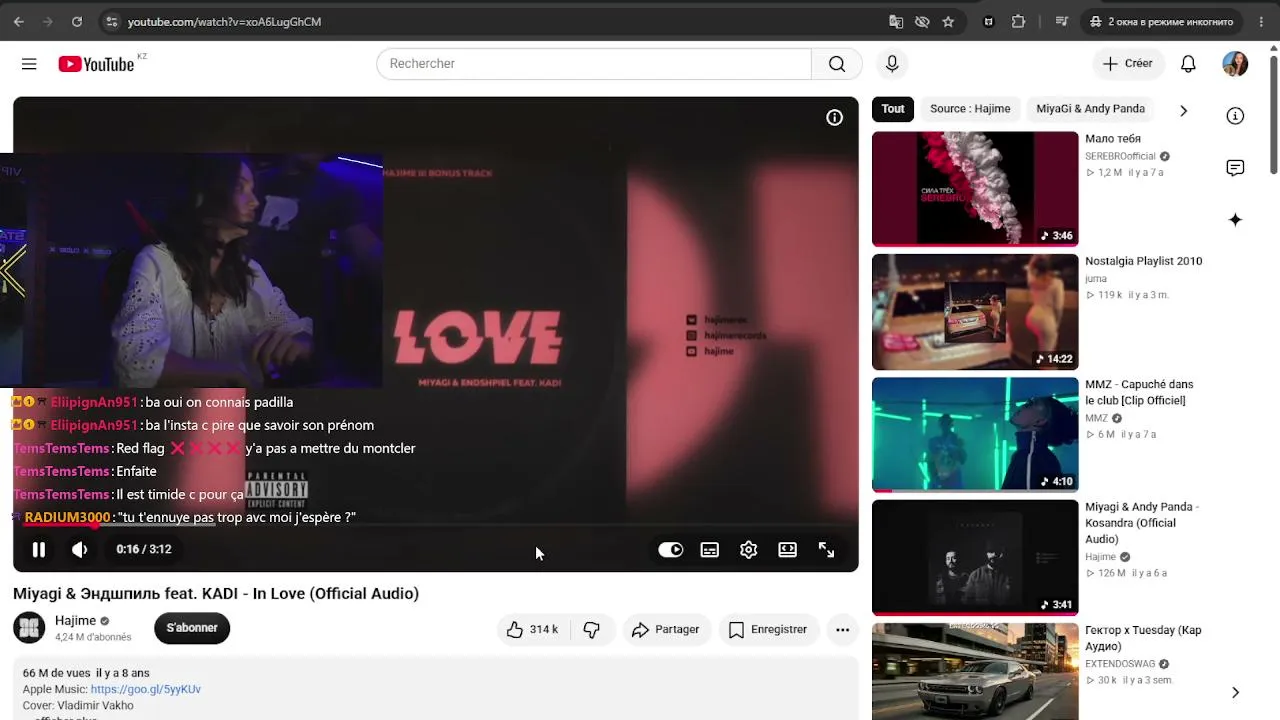Dislike the video

pos(591,629)
